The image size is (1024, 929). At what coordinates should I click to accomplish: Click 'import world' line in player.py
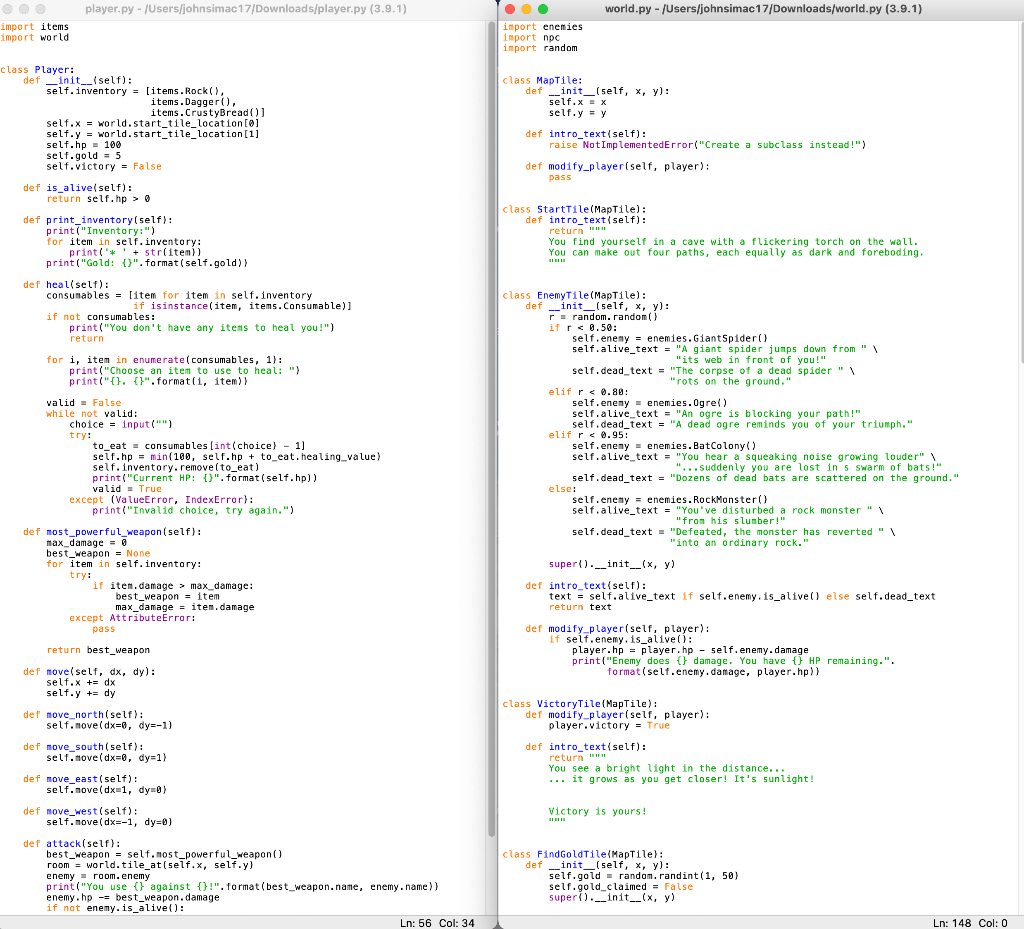click(35, 37)
